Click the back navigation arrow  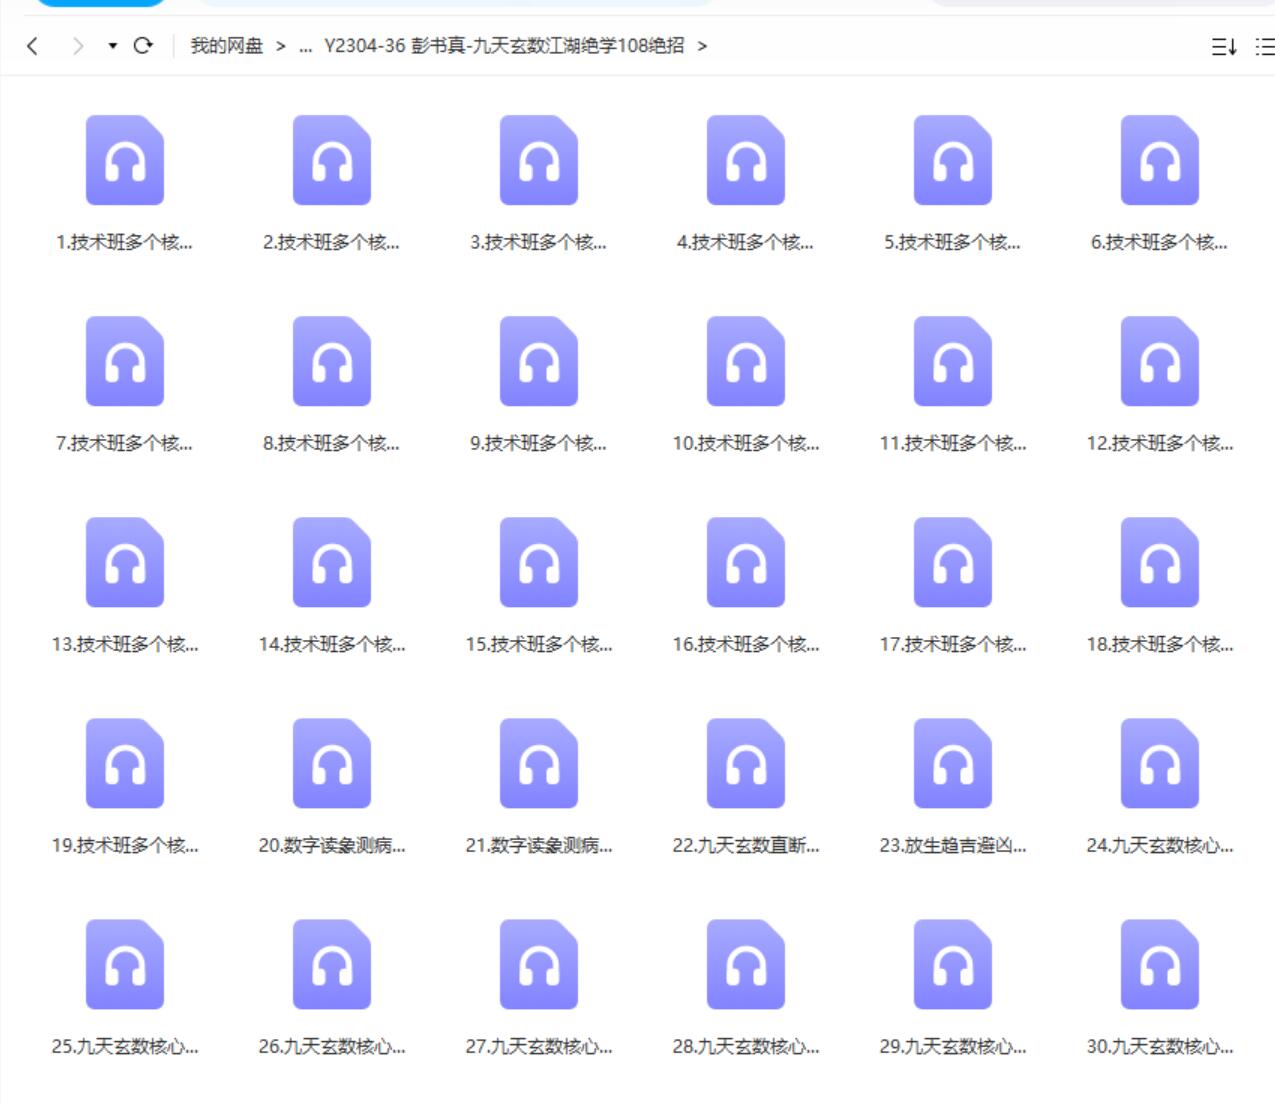click(33, 46)
